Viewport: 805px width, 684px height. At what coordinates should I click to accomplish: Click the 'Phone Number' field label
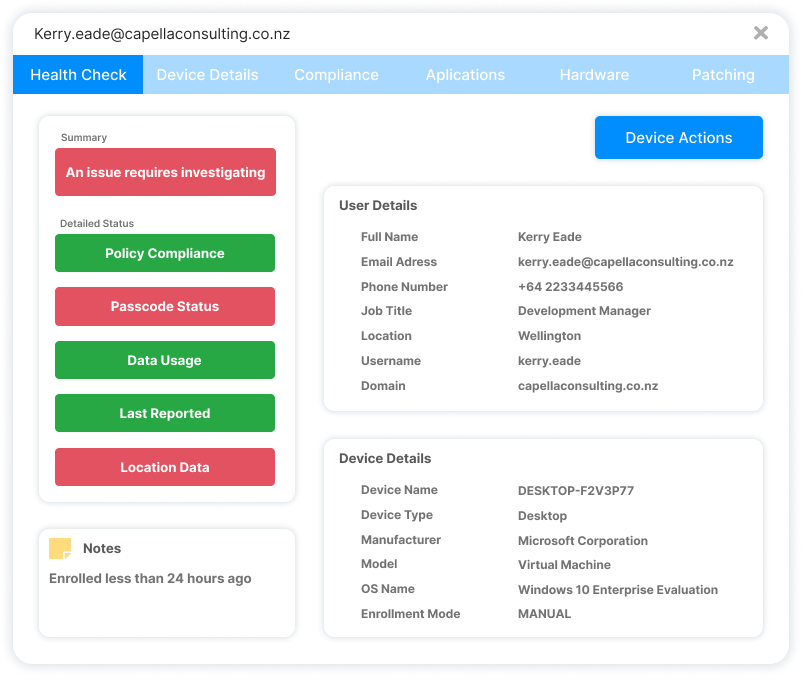(404, 287)
